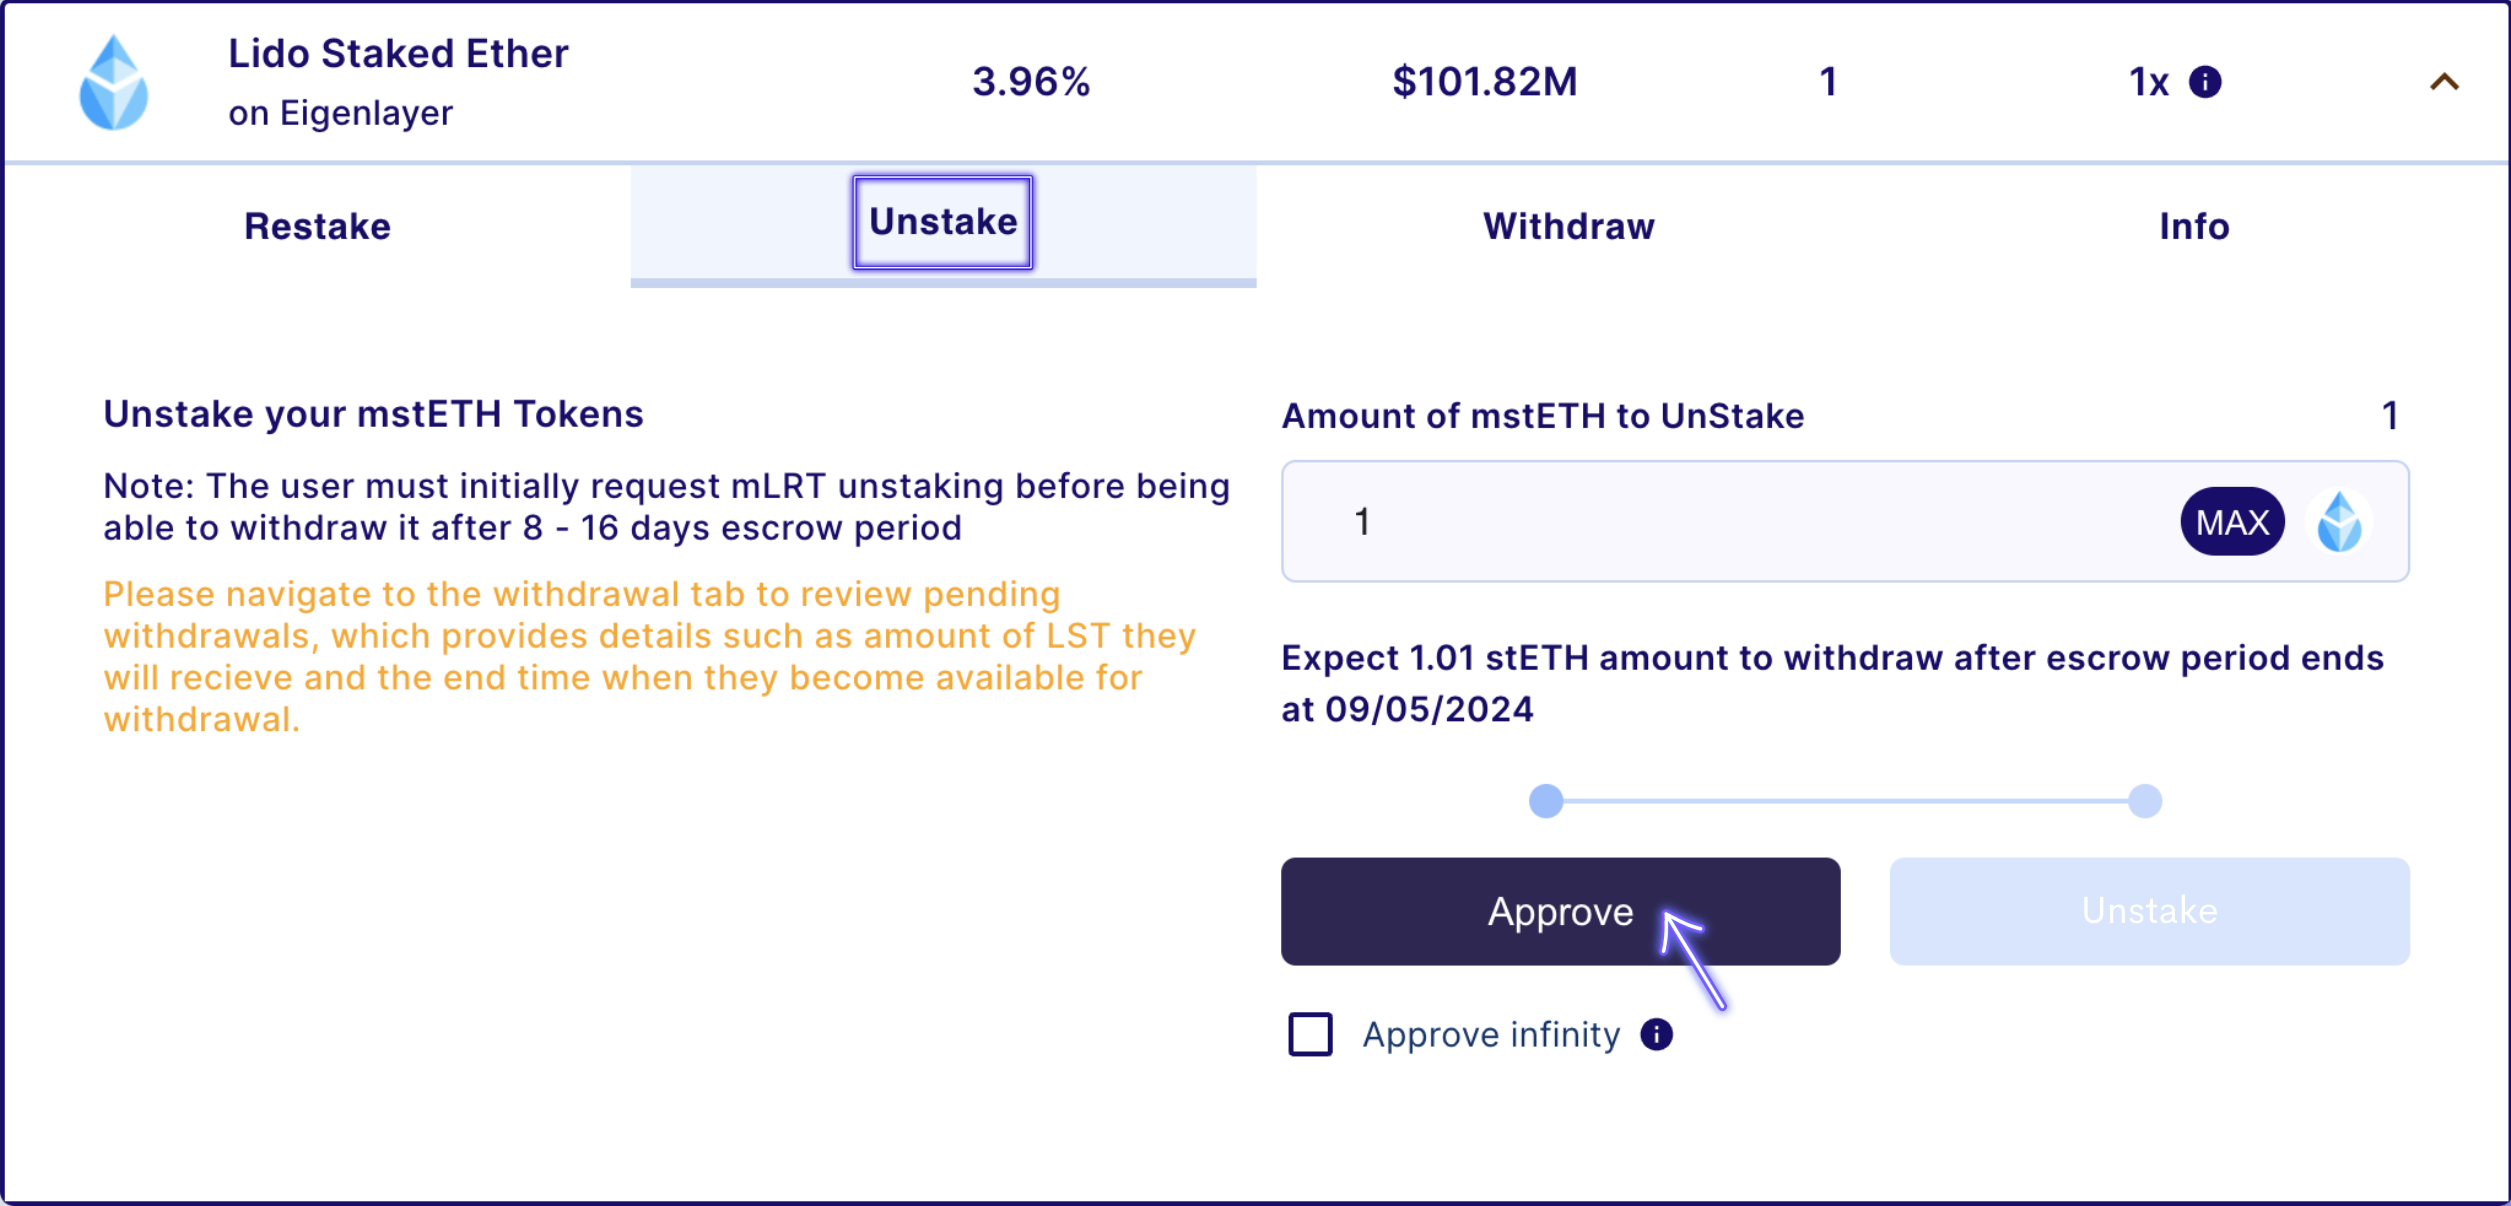The image size is (2511, 1206).
Task: Click the stETH token icon in amount field
Action: 2339,522
